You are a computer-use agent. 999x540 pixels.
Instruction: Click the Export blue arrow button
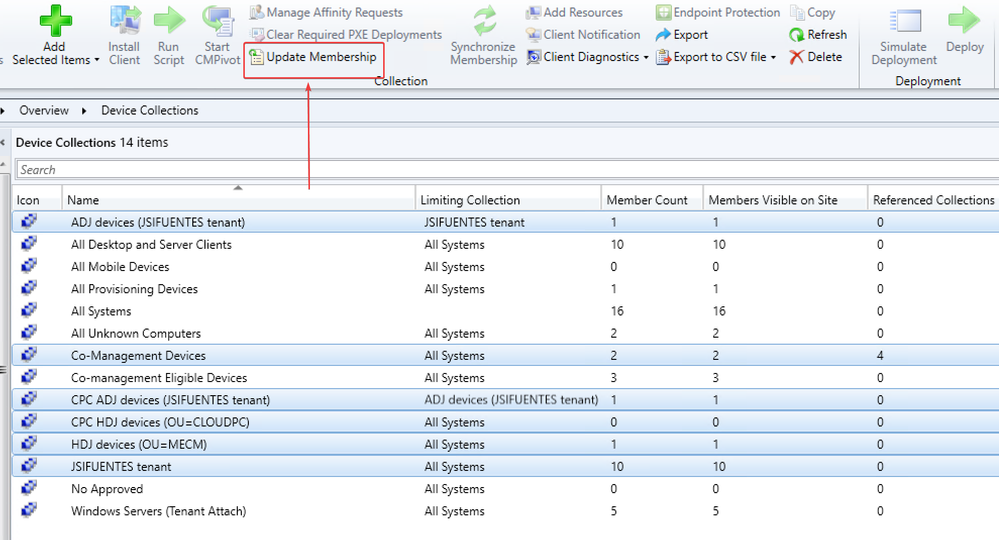682,34
